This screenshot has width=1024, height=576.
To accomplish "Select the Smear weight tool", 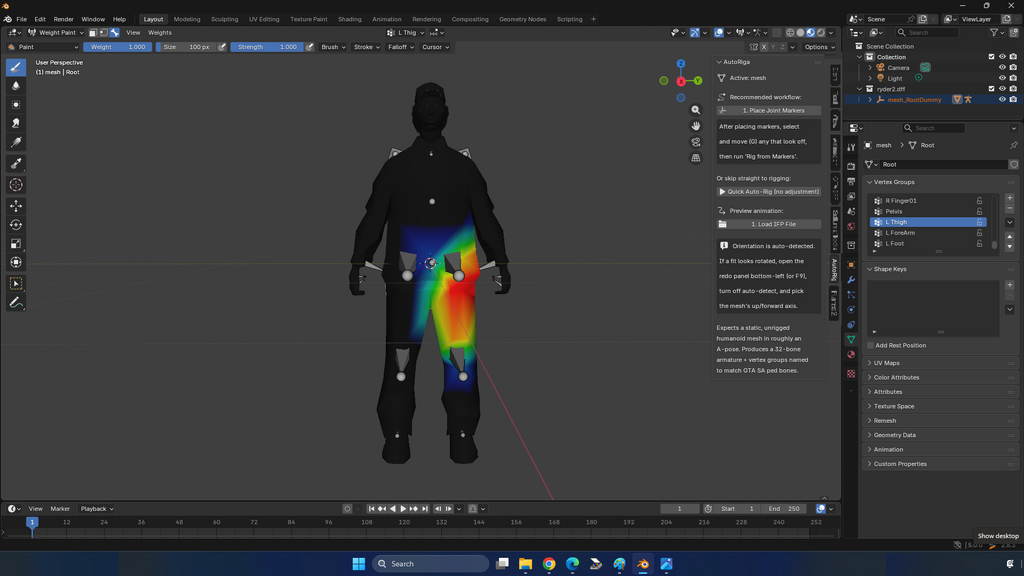I will click(x=16, y=123).
